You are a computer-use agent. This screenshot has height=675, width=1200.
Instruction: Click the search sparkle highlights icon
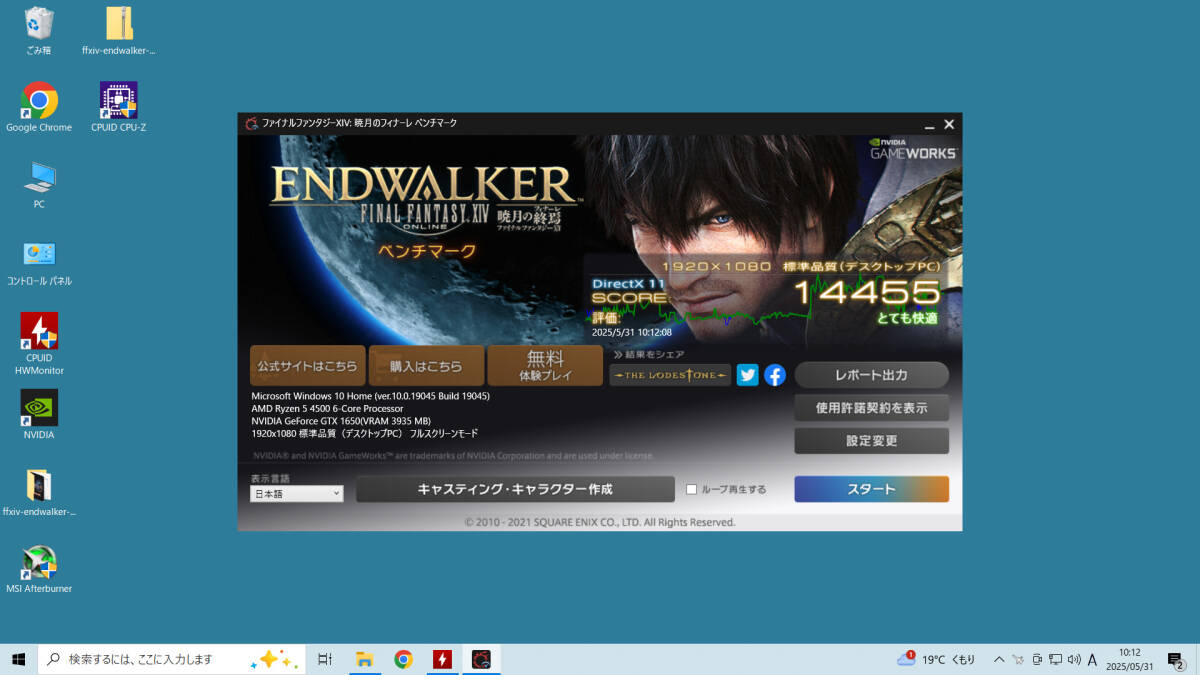pyautogui.click(x=274, y=659)
